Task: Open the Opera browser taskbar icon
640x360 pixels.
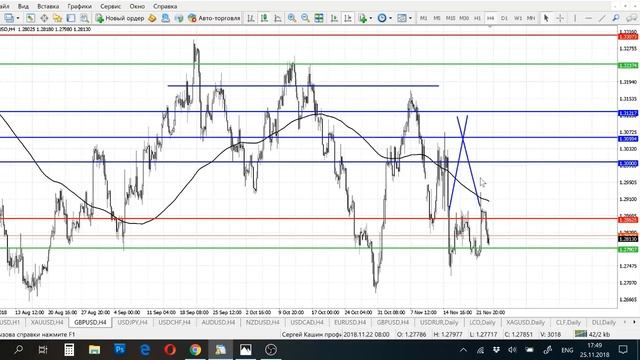Action: click(170, 350)
